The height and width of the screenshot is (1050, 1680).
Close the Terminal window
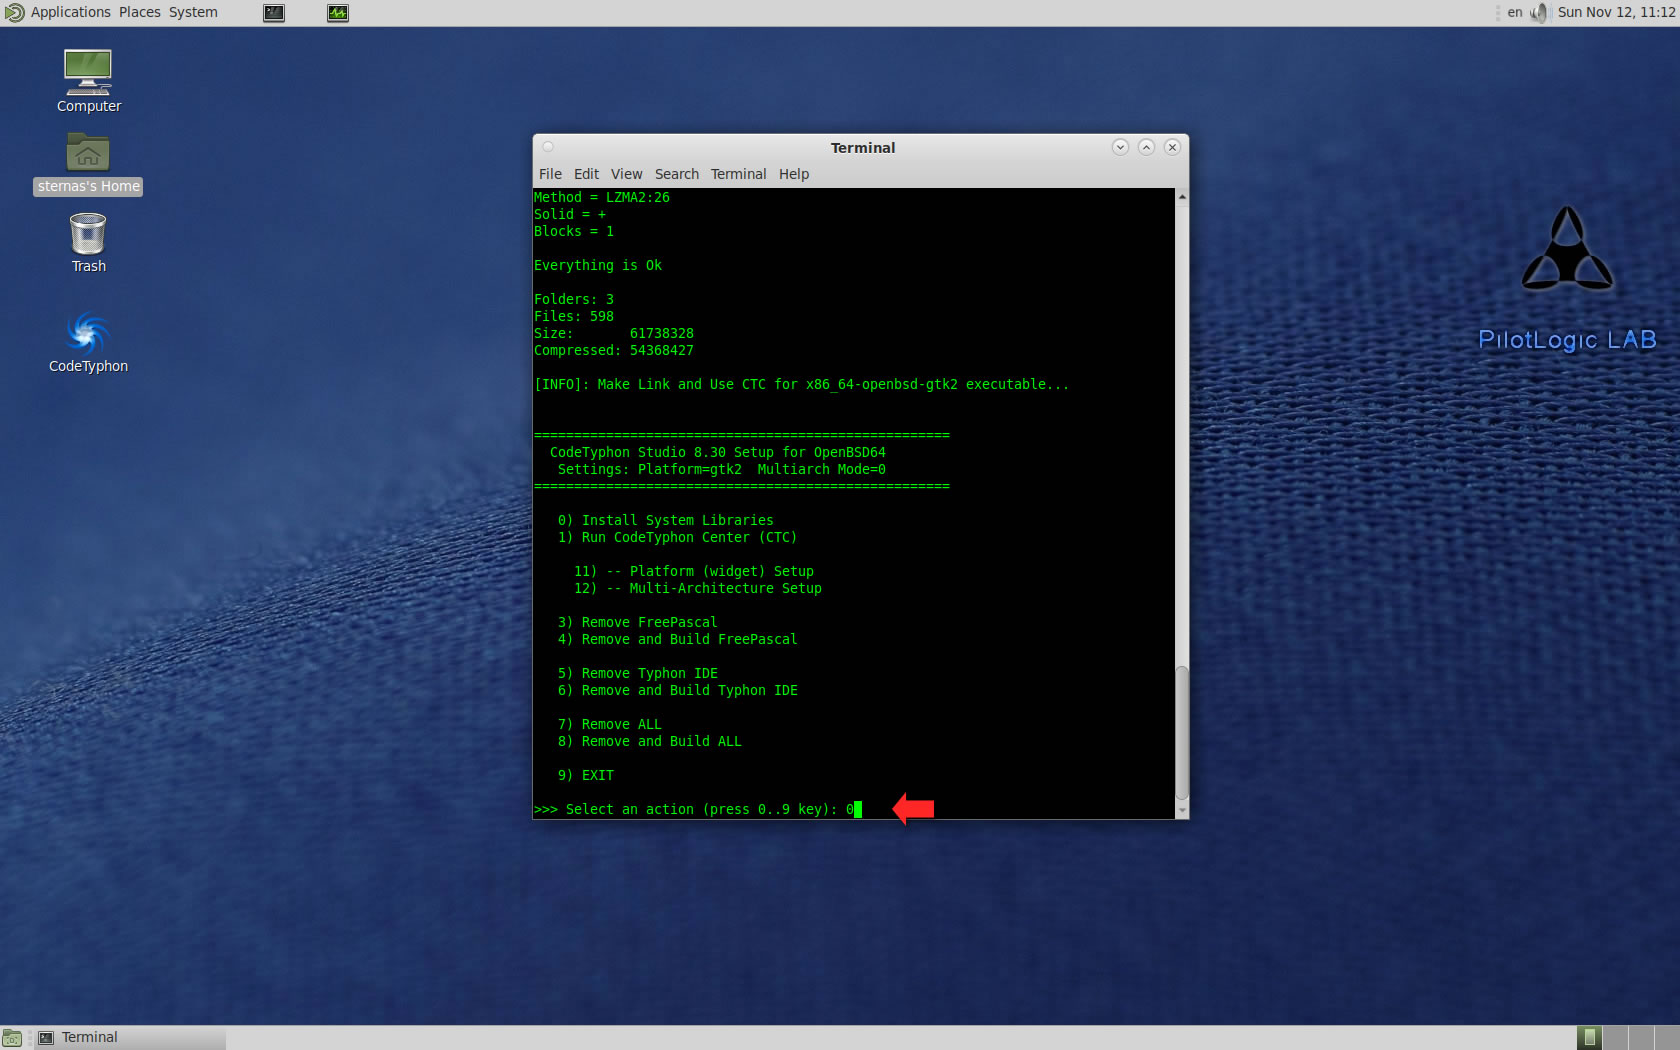click(1172, 147)
